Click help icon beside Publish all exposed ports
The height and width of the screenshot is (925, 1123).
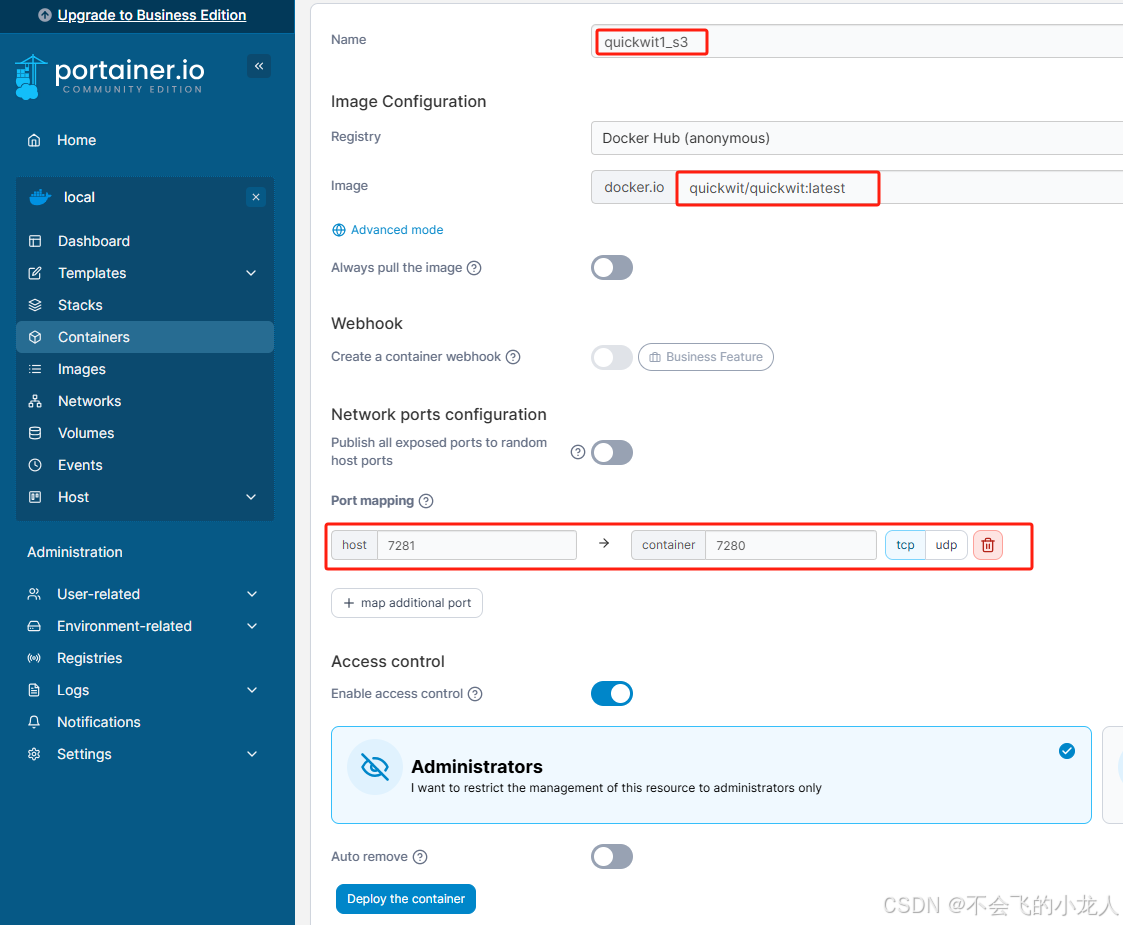pyautogui.click(x=578, y=452)
